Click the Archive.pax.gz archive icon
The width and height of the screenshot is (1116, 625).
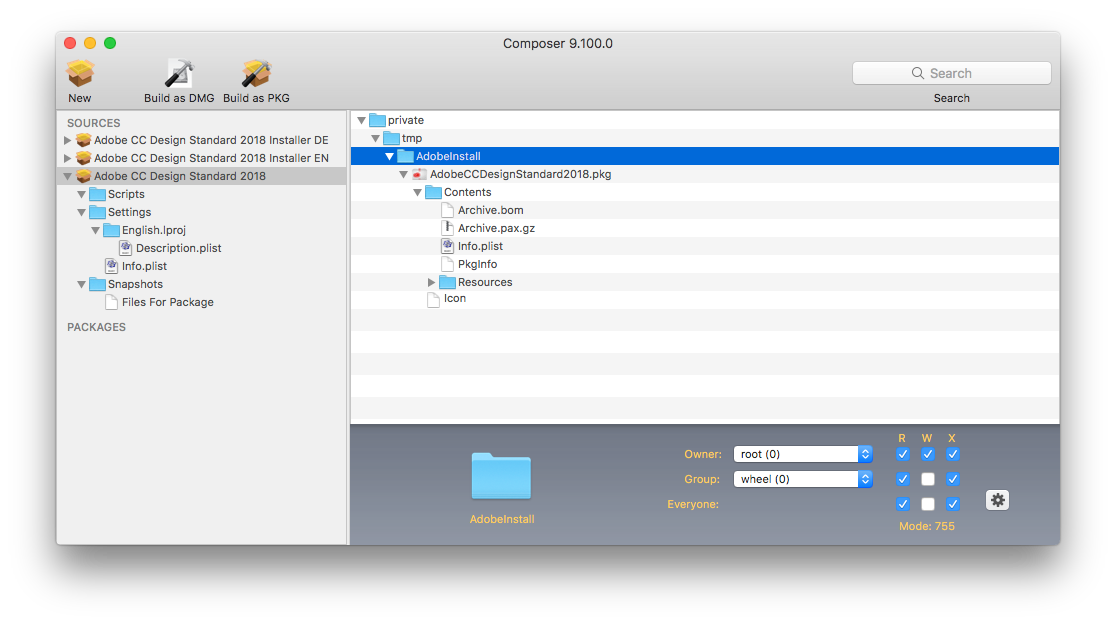pos(447,228)
